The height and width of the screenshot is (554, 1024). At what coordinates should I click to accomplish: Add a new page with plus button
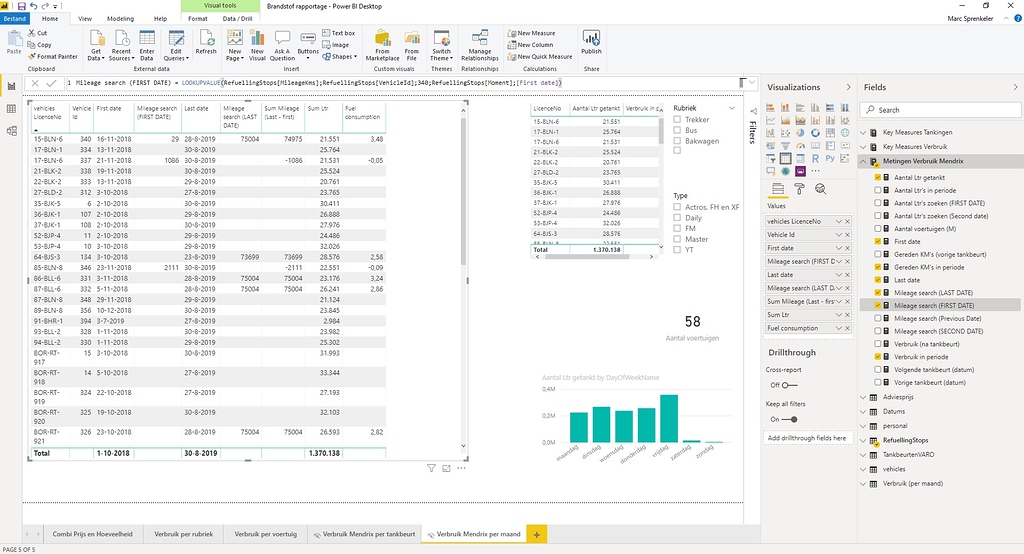point(537,535)
